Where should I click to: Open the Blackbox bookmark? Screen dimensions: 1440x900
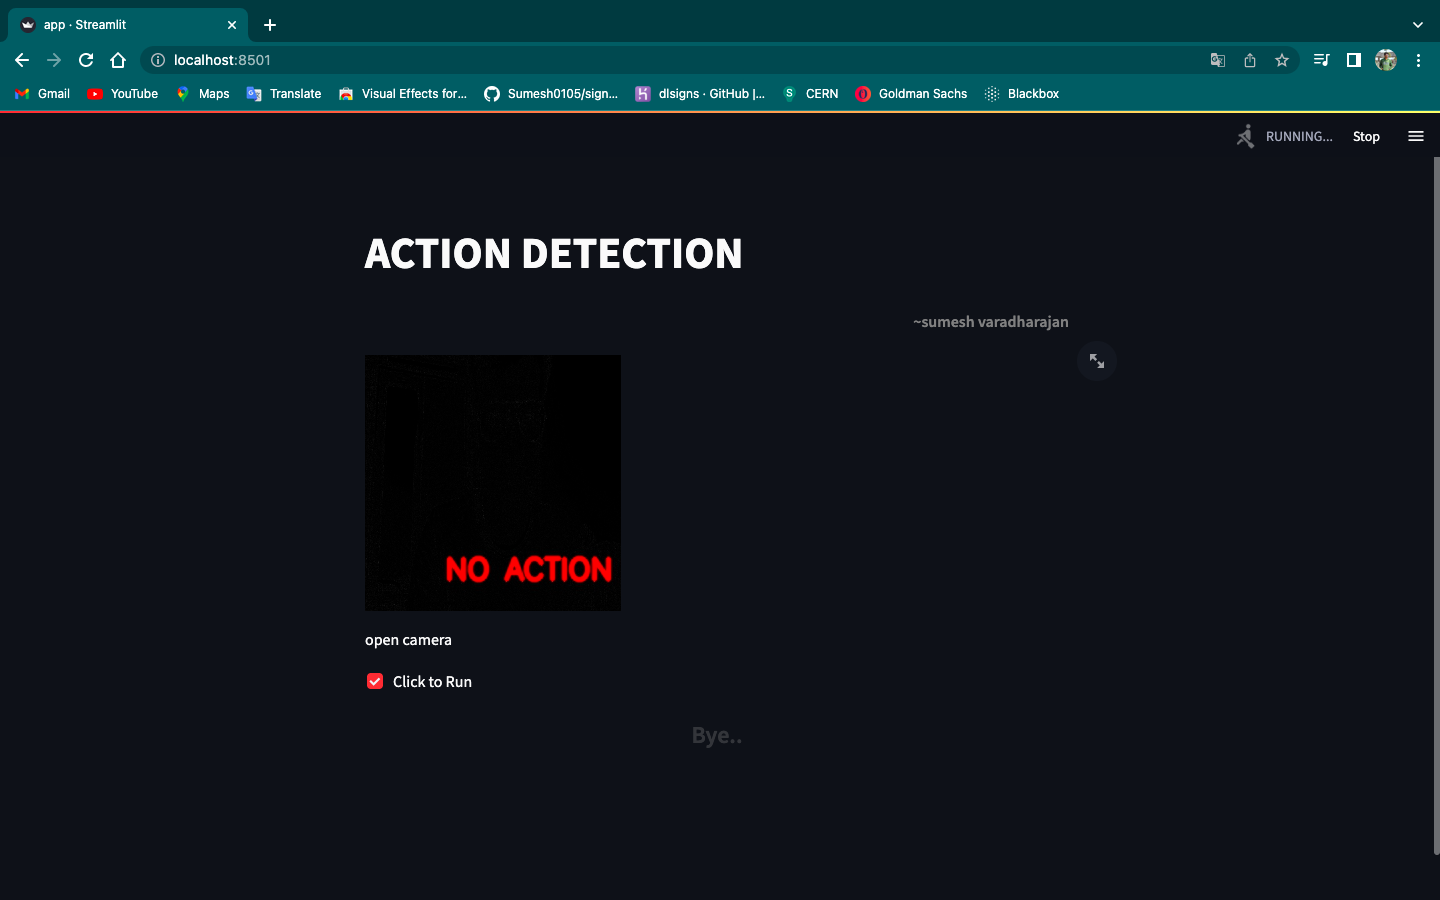[1022, 93]
